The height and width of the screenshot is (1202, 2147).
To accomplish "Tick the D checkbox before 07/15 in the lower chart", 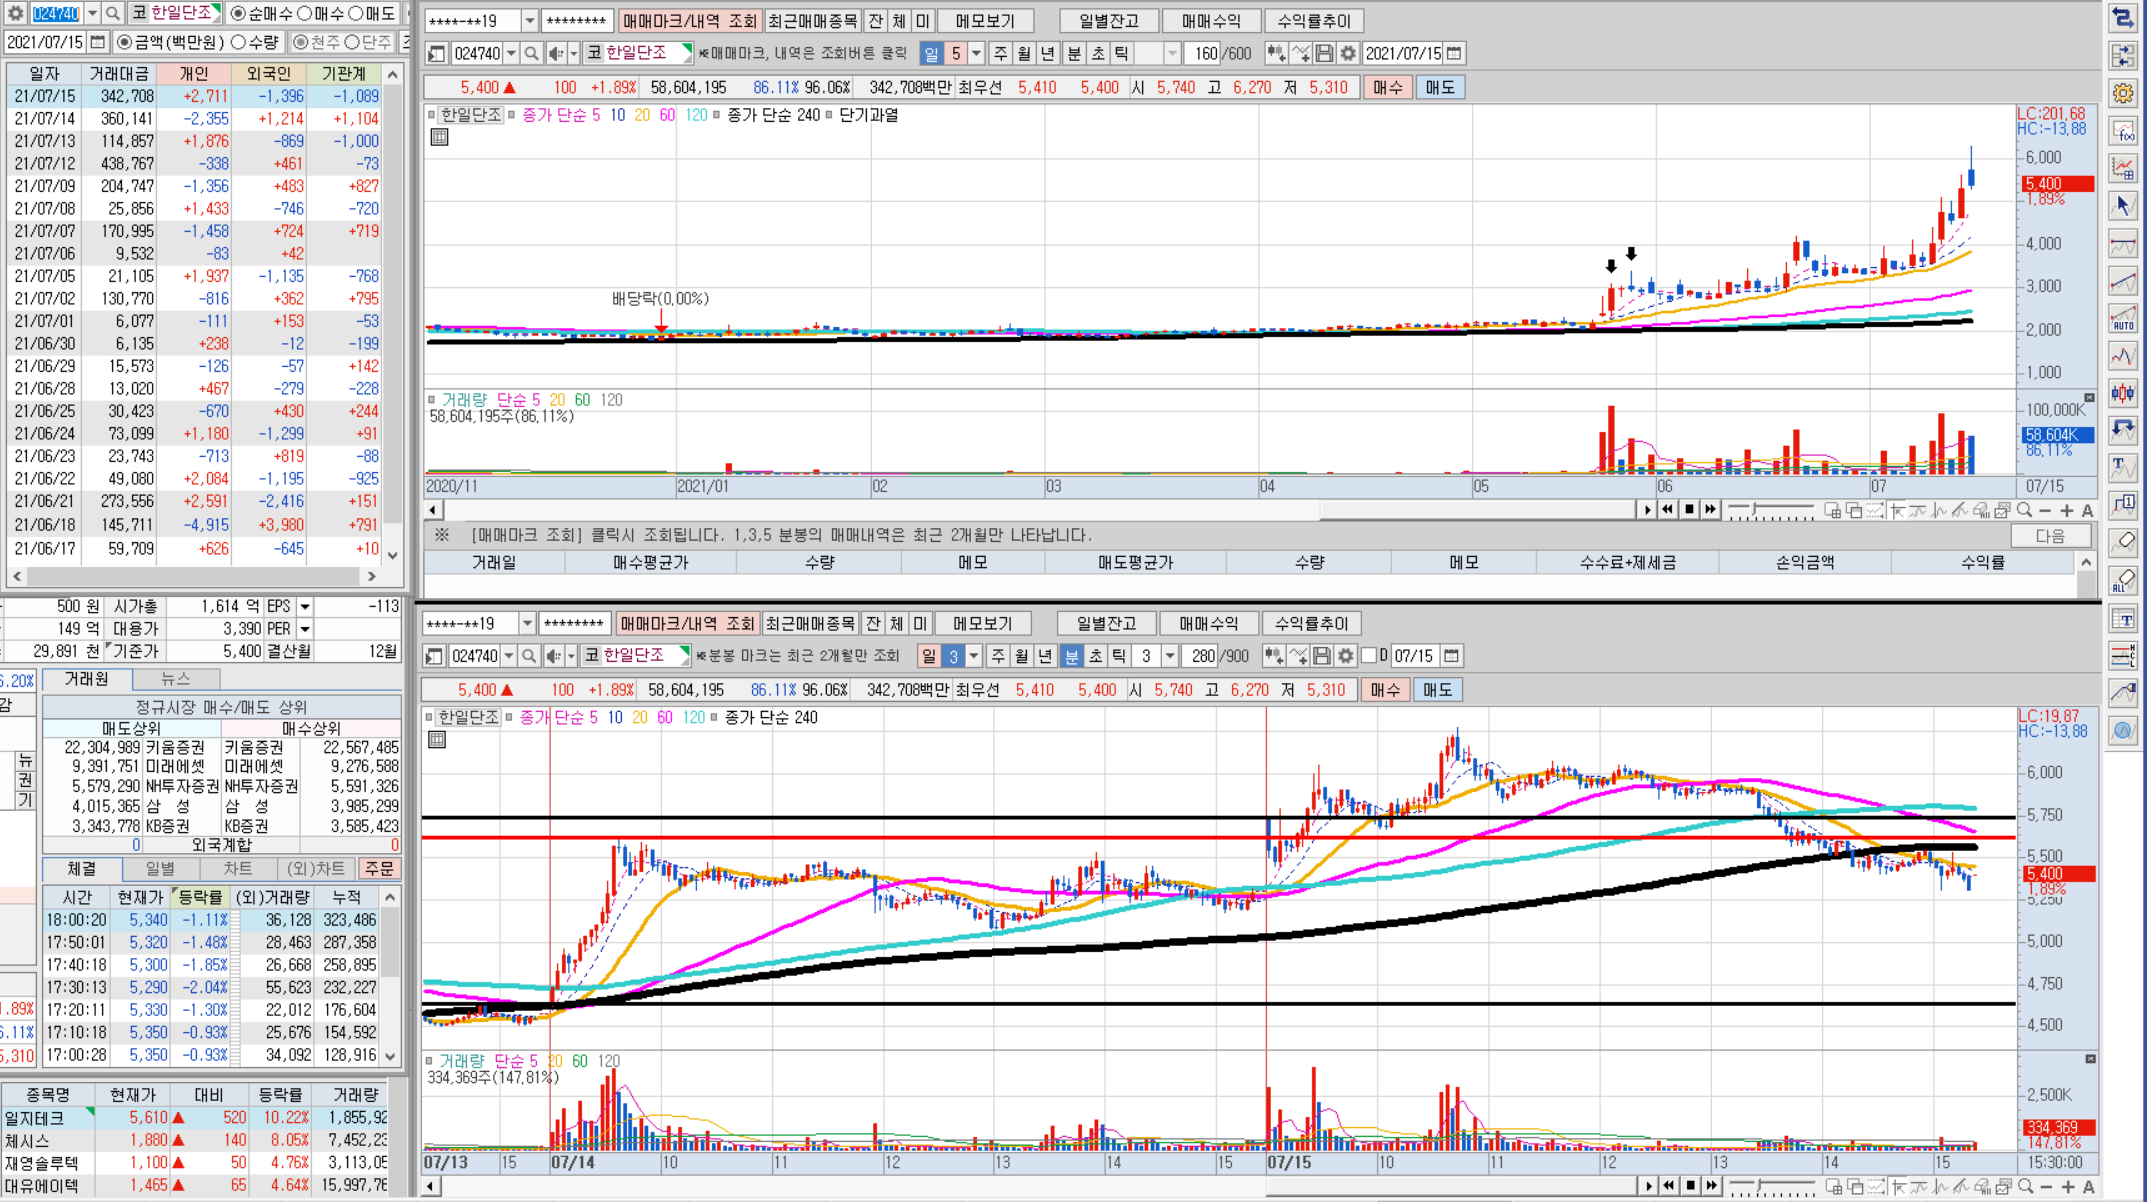I will pyautogui.click(x=1369, y=656).
